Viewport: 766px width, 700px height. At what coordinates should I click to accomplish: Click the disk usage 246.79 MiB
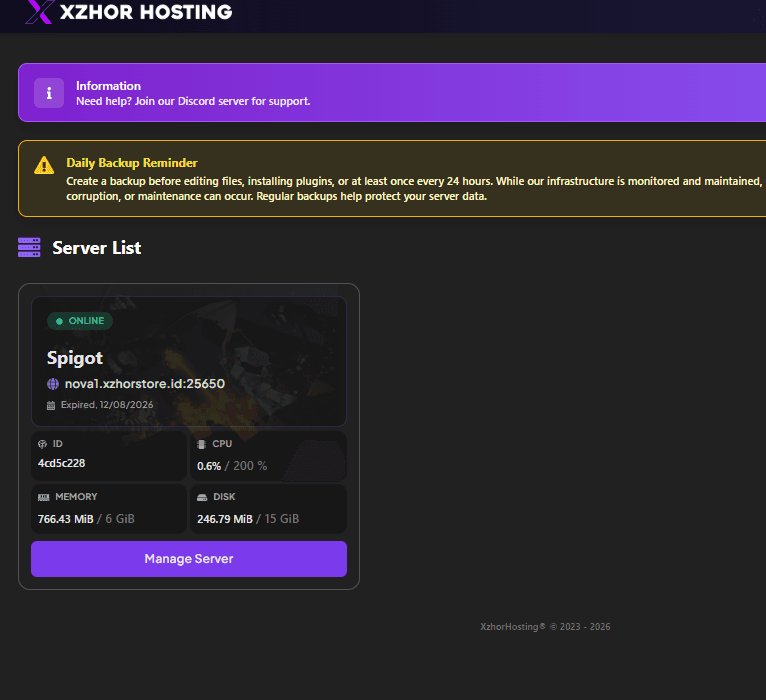click(225, 519)
